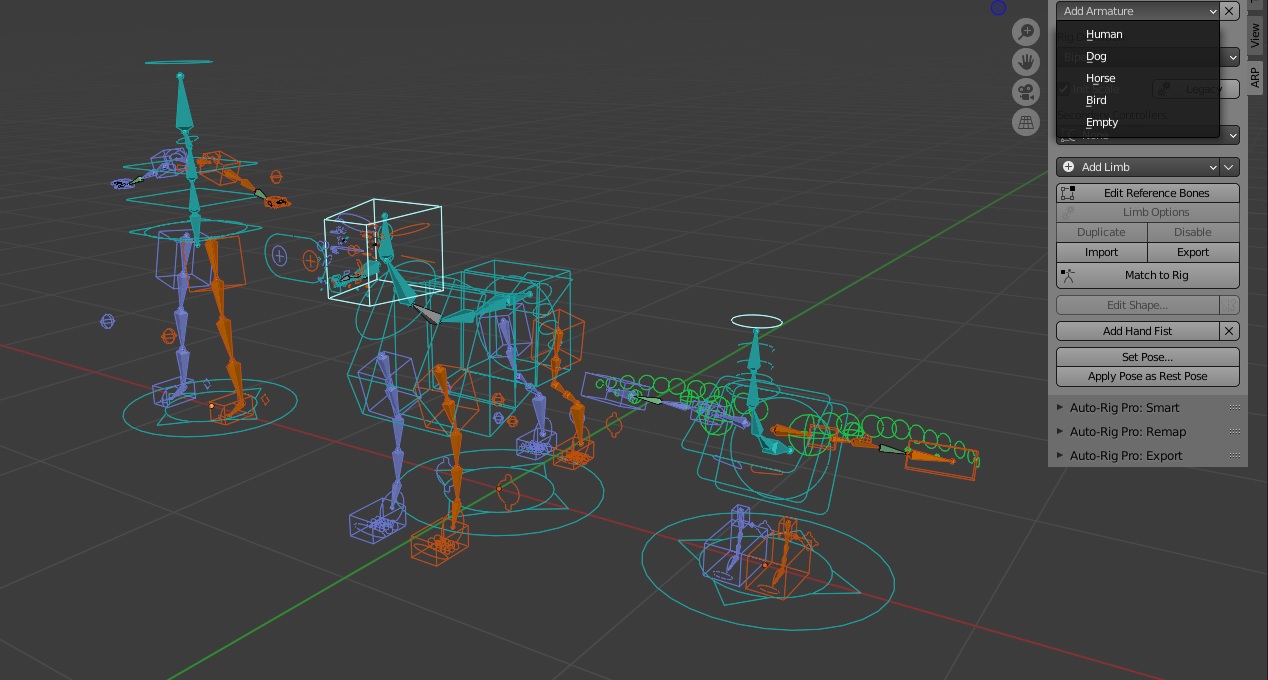Click Apply Pose as Rest Pose

1148,376
